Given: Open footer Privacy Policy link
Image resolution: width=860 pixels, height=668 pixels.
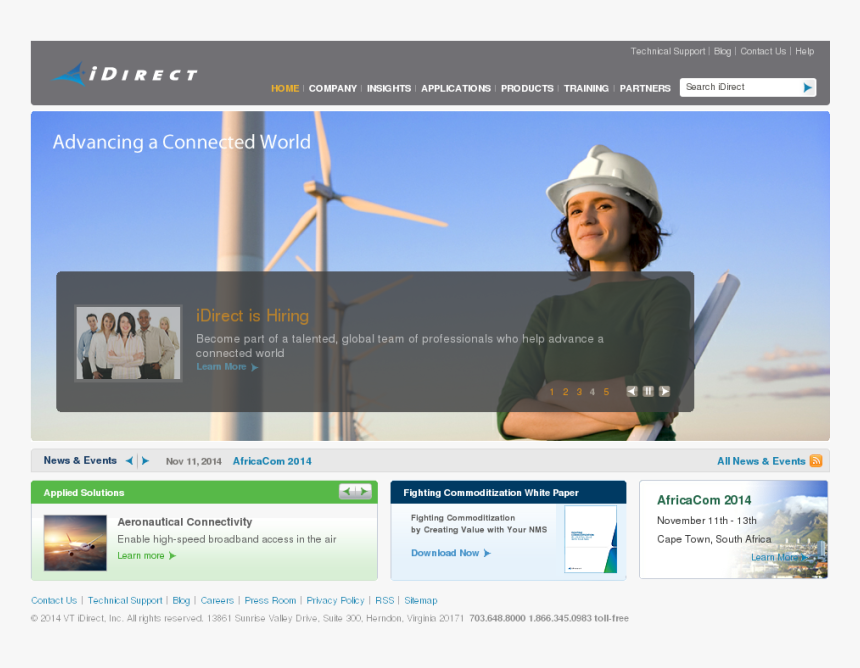Looking at the screenshot, I should coord(335,601).
